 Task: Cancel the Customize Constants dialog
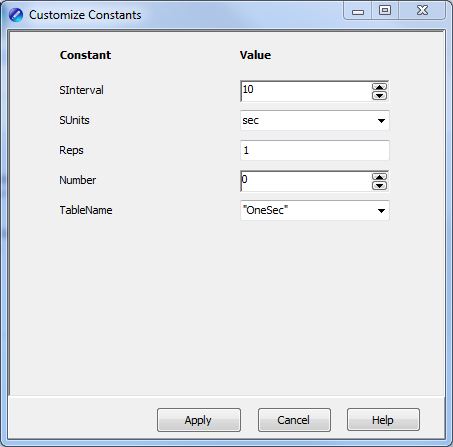tap(294, 420)
